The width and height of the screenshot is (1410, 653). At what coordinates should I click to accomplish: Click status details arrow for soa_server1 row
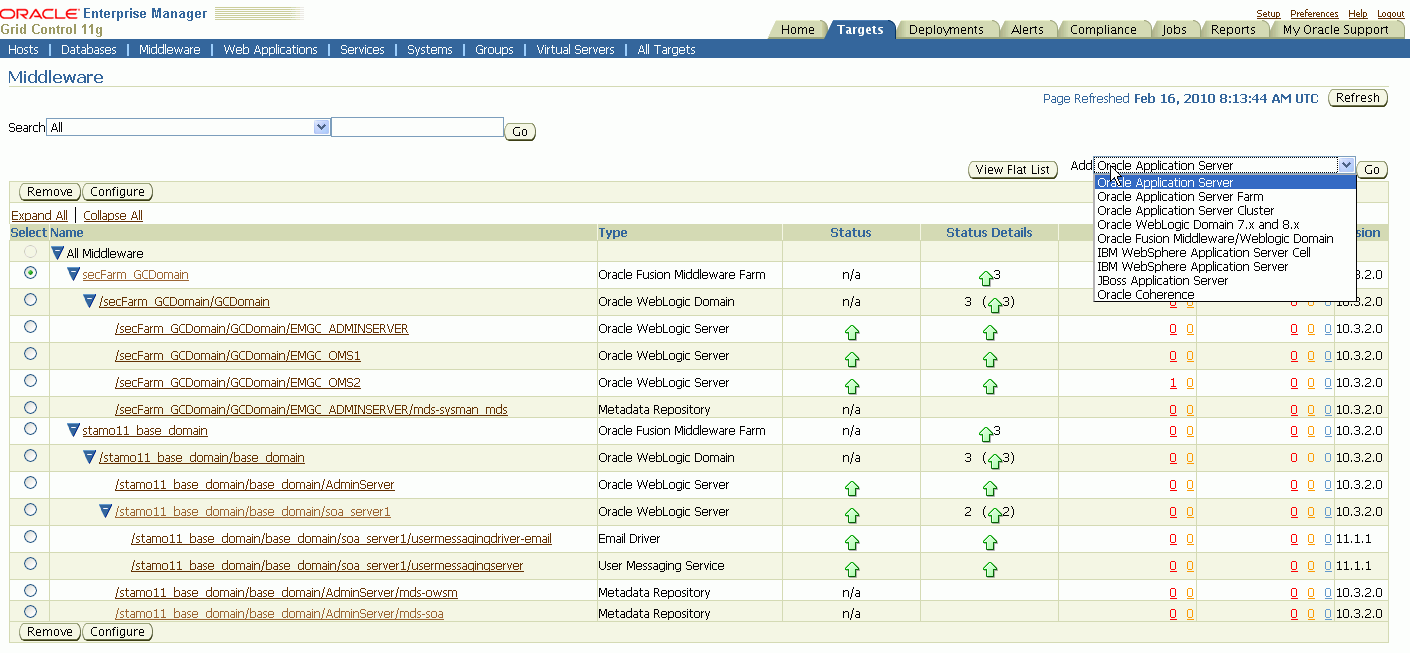point(995,515)
